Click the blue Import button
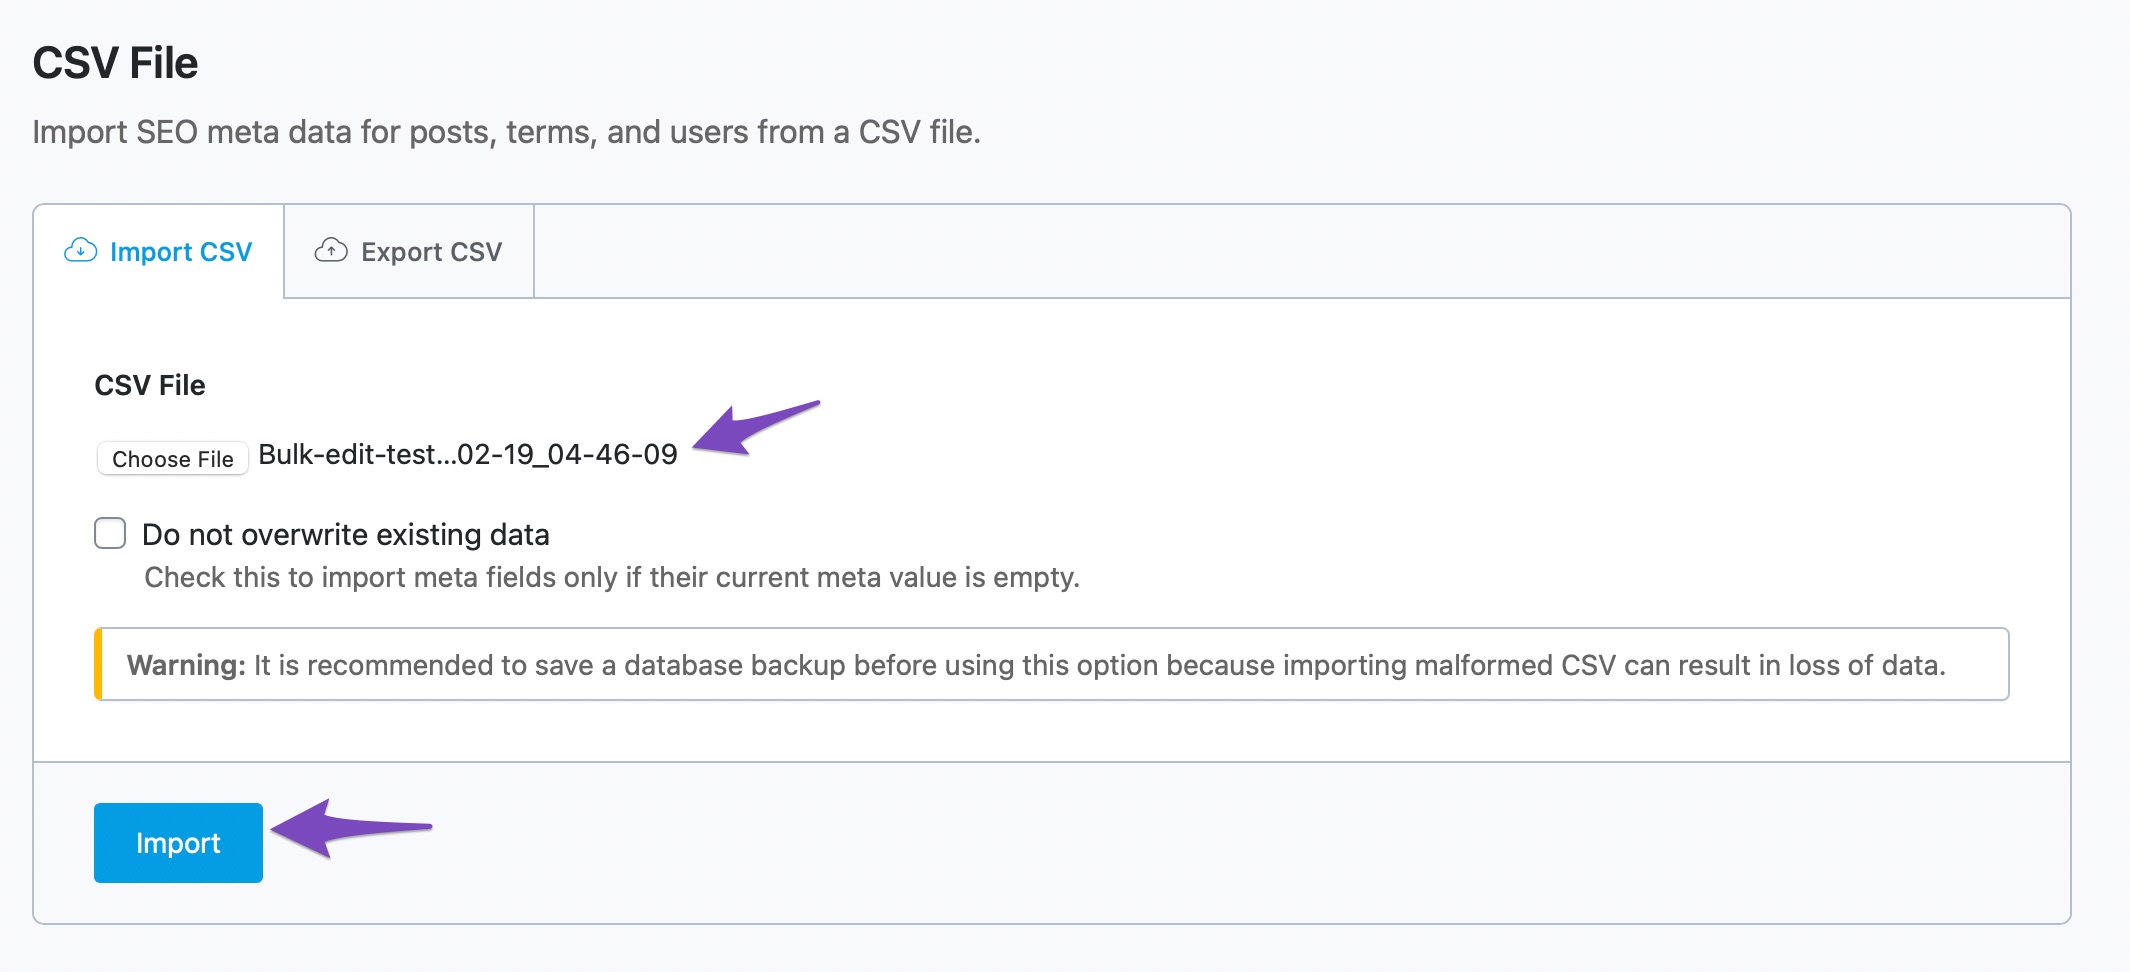This screenshot has height=972, width=2130. tap(178, 843)
